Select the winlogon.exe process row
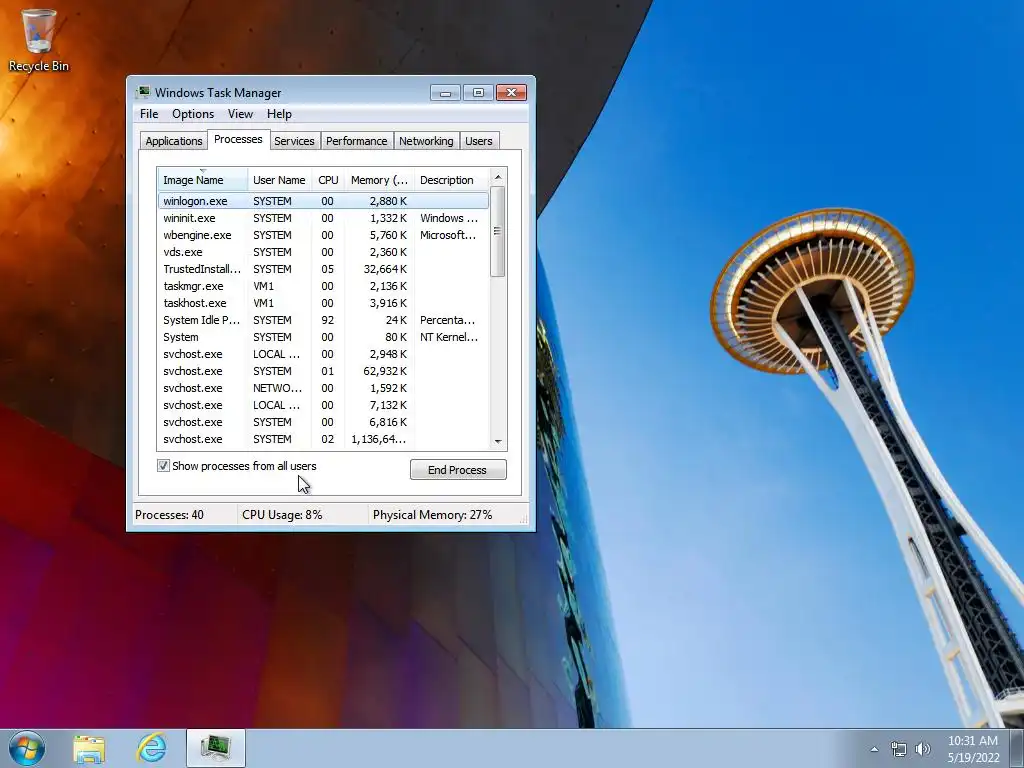 click(x=323, y=201)
